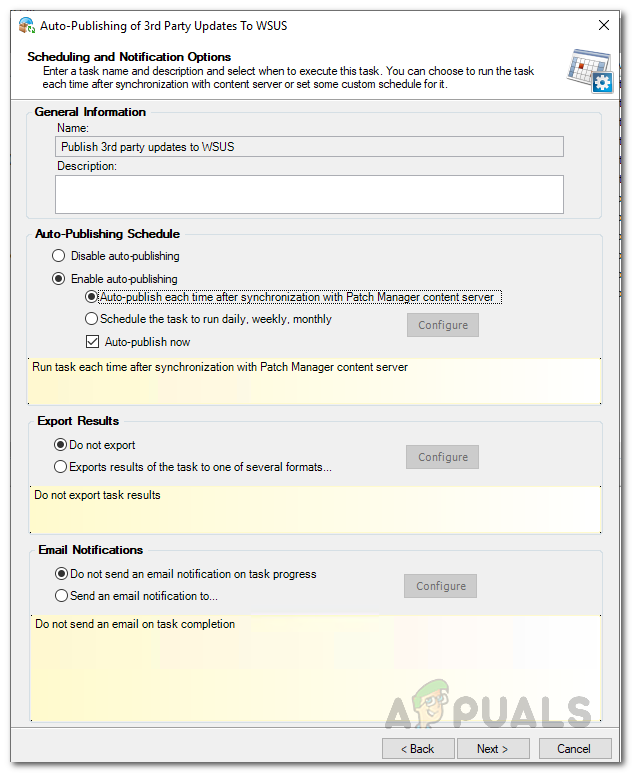Select Do not send an email notification
The height and width of the screenshot is (773, 632).
pos(62,574)
